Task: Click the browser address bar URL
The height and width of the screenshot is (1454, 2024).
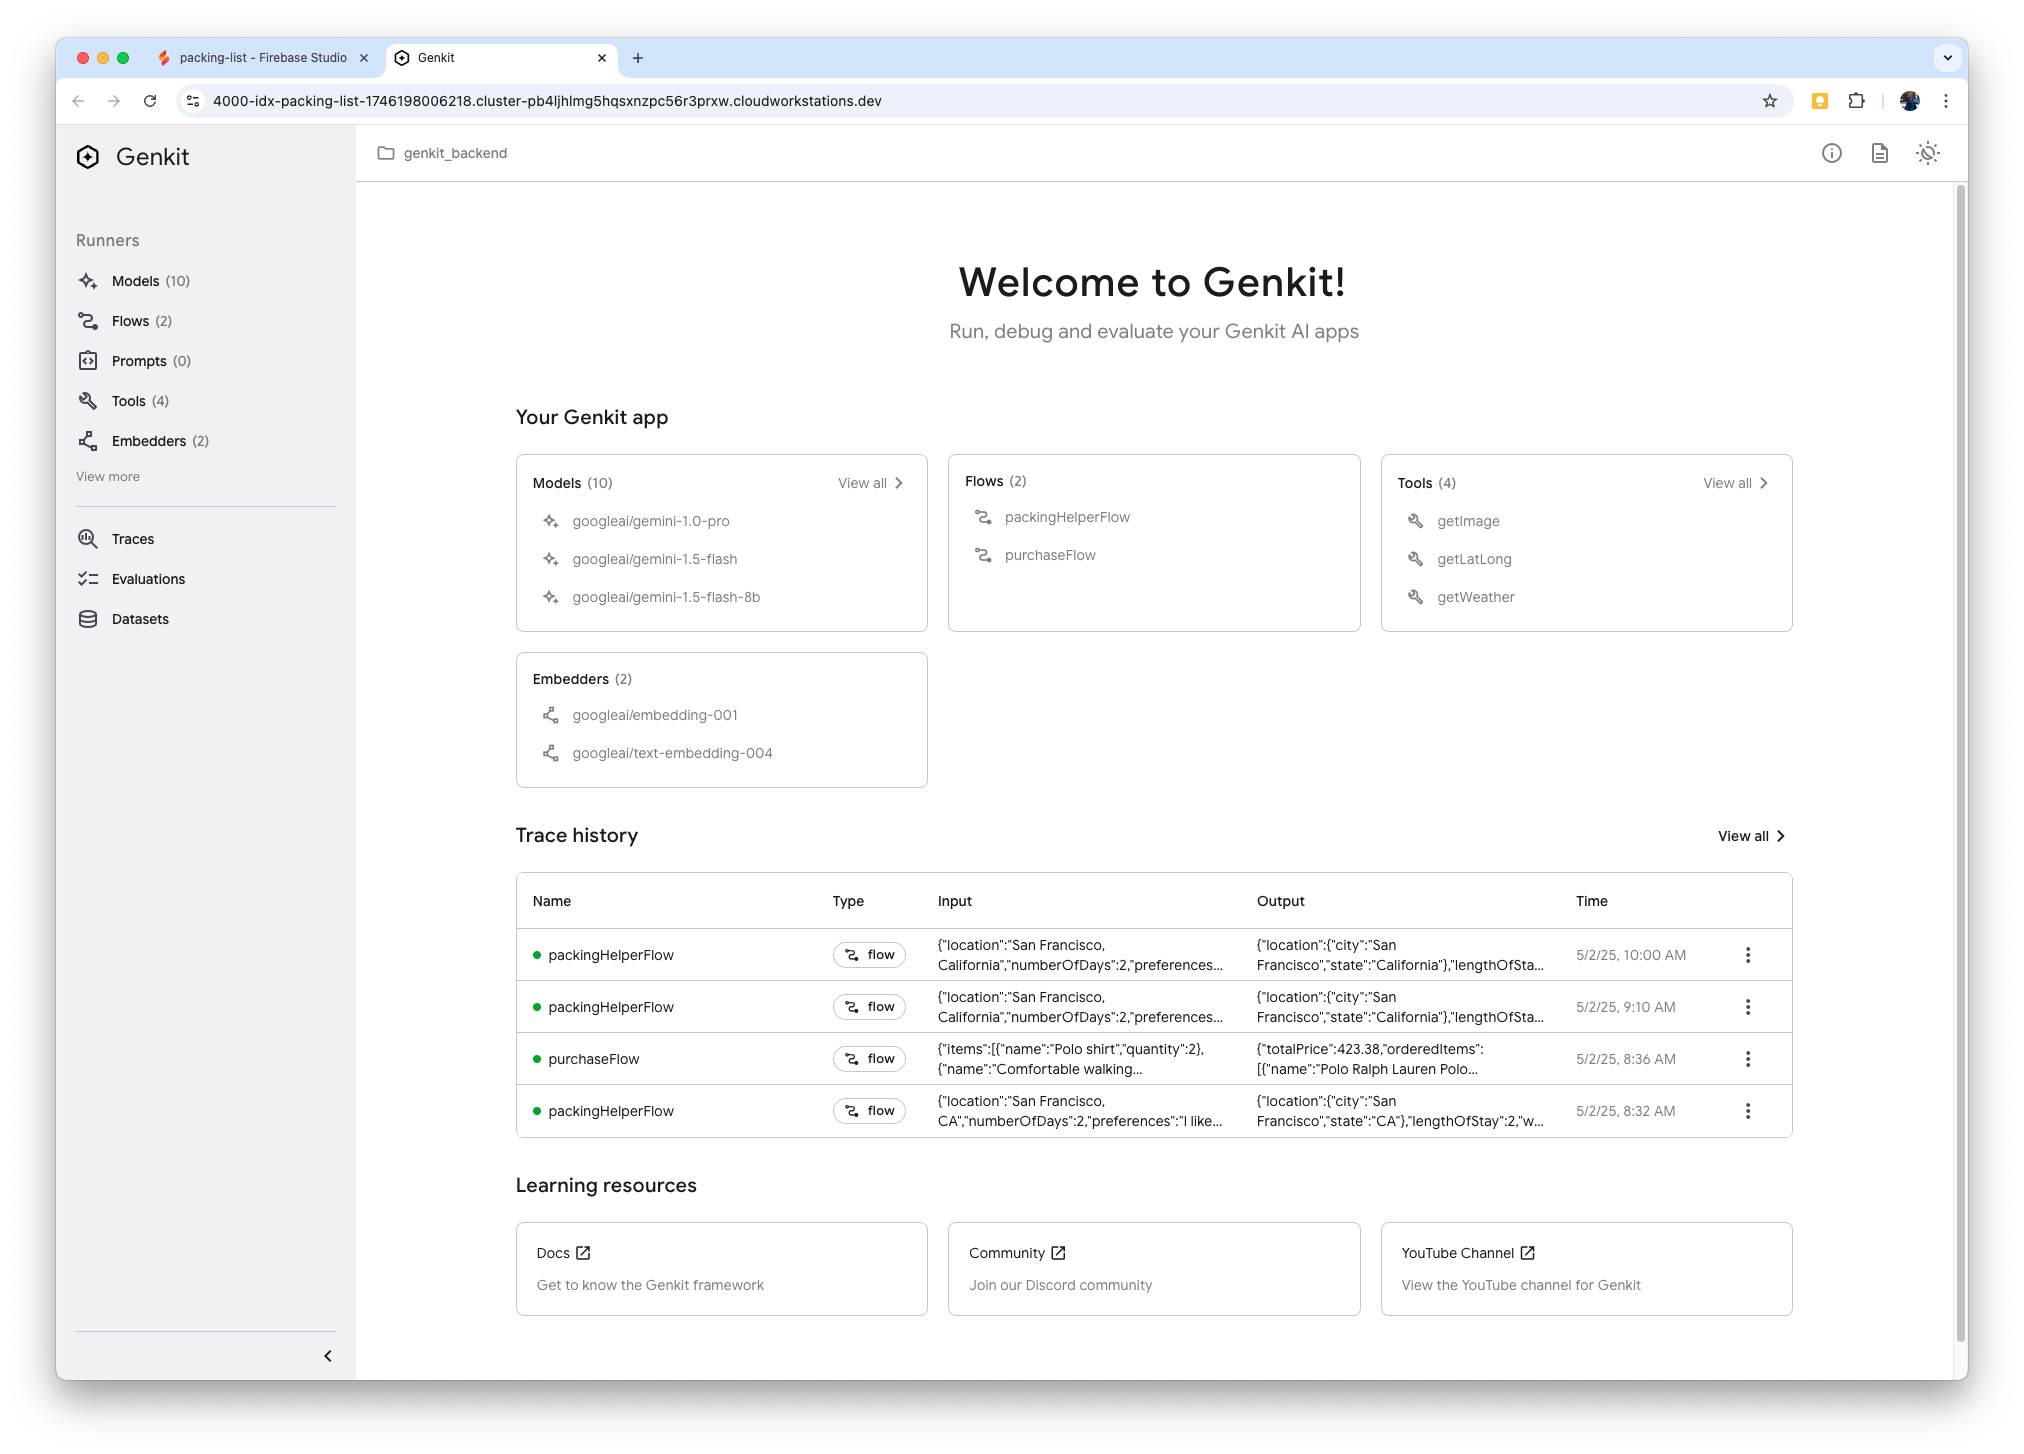Action: (x=547, y=101)
